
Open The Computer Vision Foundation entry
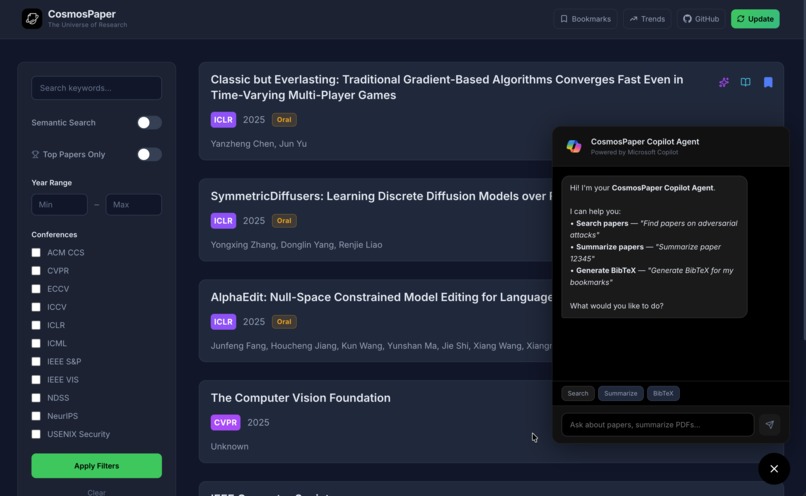point(300,398)
